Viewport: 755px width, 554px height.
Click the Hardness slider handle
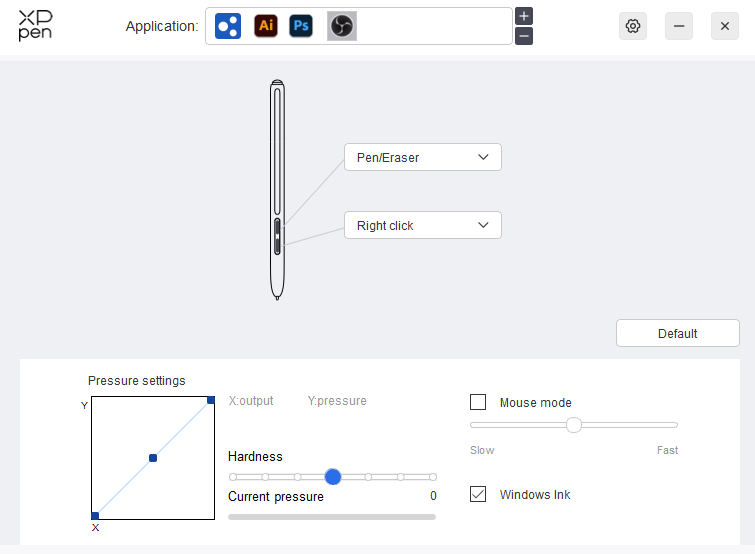[x=333, y=477]
